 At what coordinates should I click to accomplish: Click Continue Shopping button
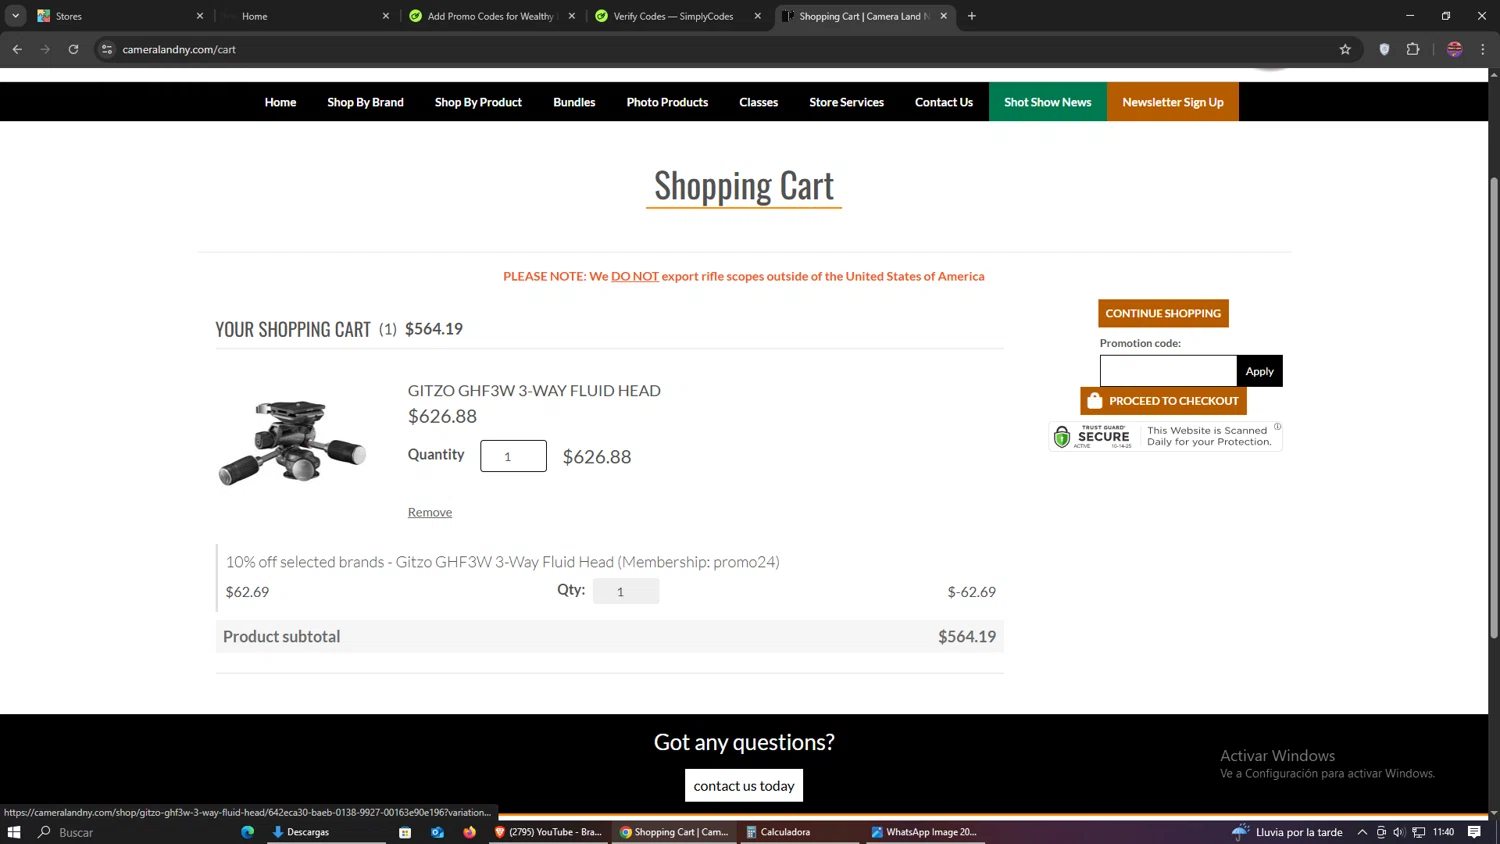tap(1163, 313)
